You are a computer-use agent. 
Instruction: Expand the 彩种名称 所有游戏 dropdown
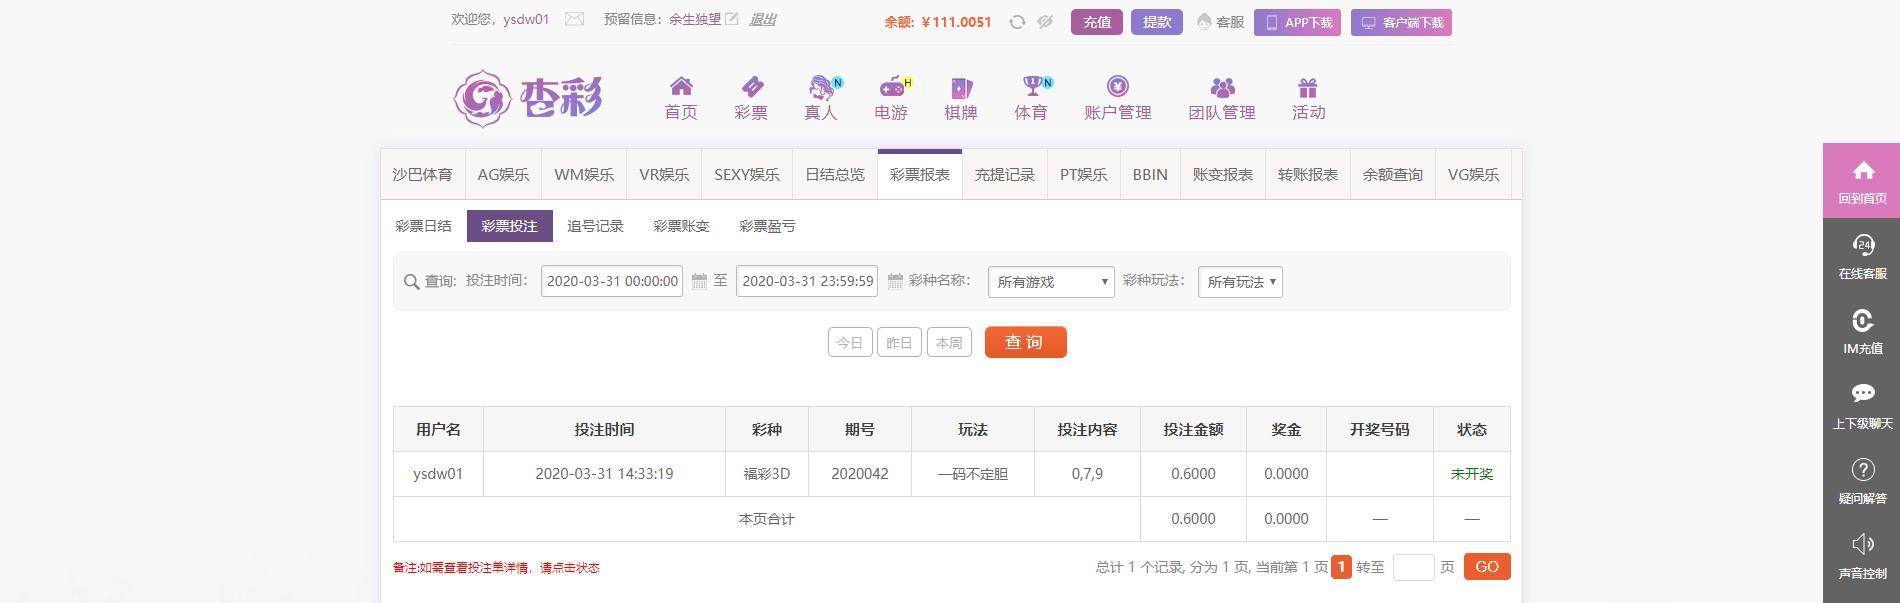click(1051, 282)
